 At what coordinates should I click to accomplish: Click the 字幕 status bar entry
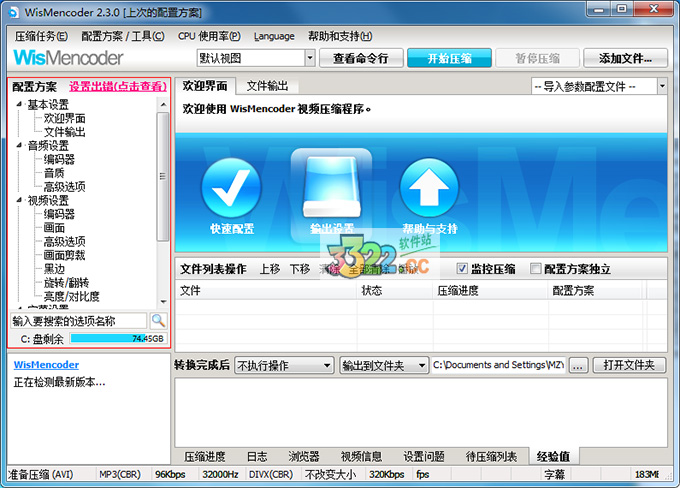click(x=555, y=475)
